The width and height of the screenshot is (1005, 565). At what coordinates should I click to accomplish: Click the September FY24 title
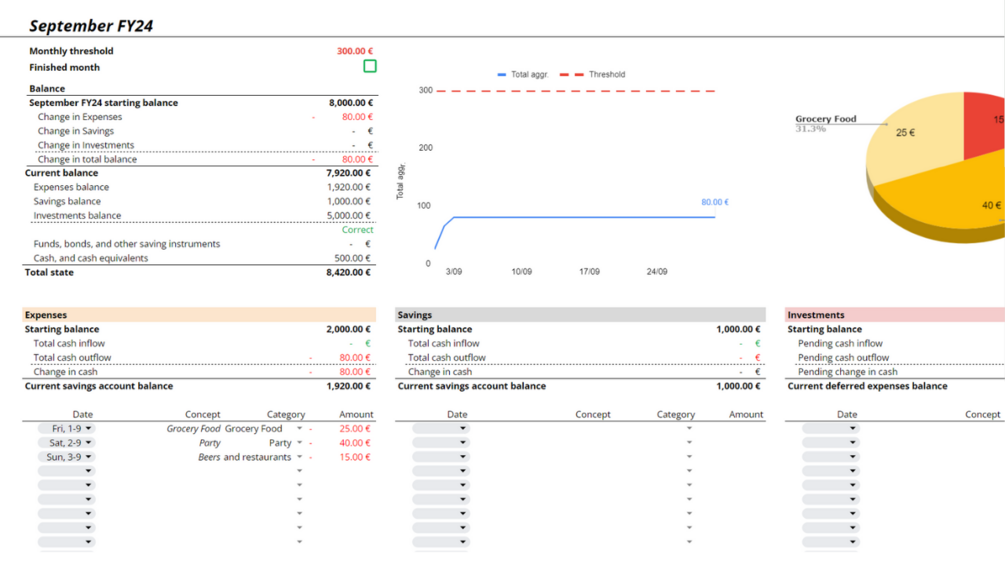pos(91,26)
